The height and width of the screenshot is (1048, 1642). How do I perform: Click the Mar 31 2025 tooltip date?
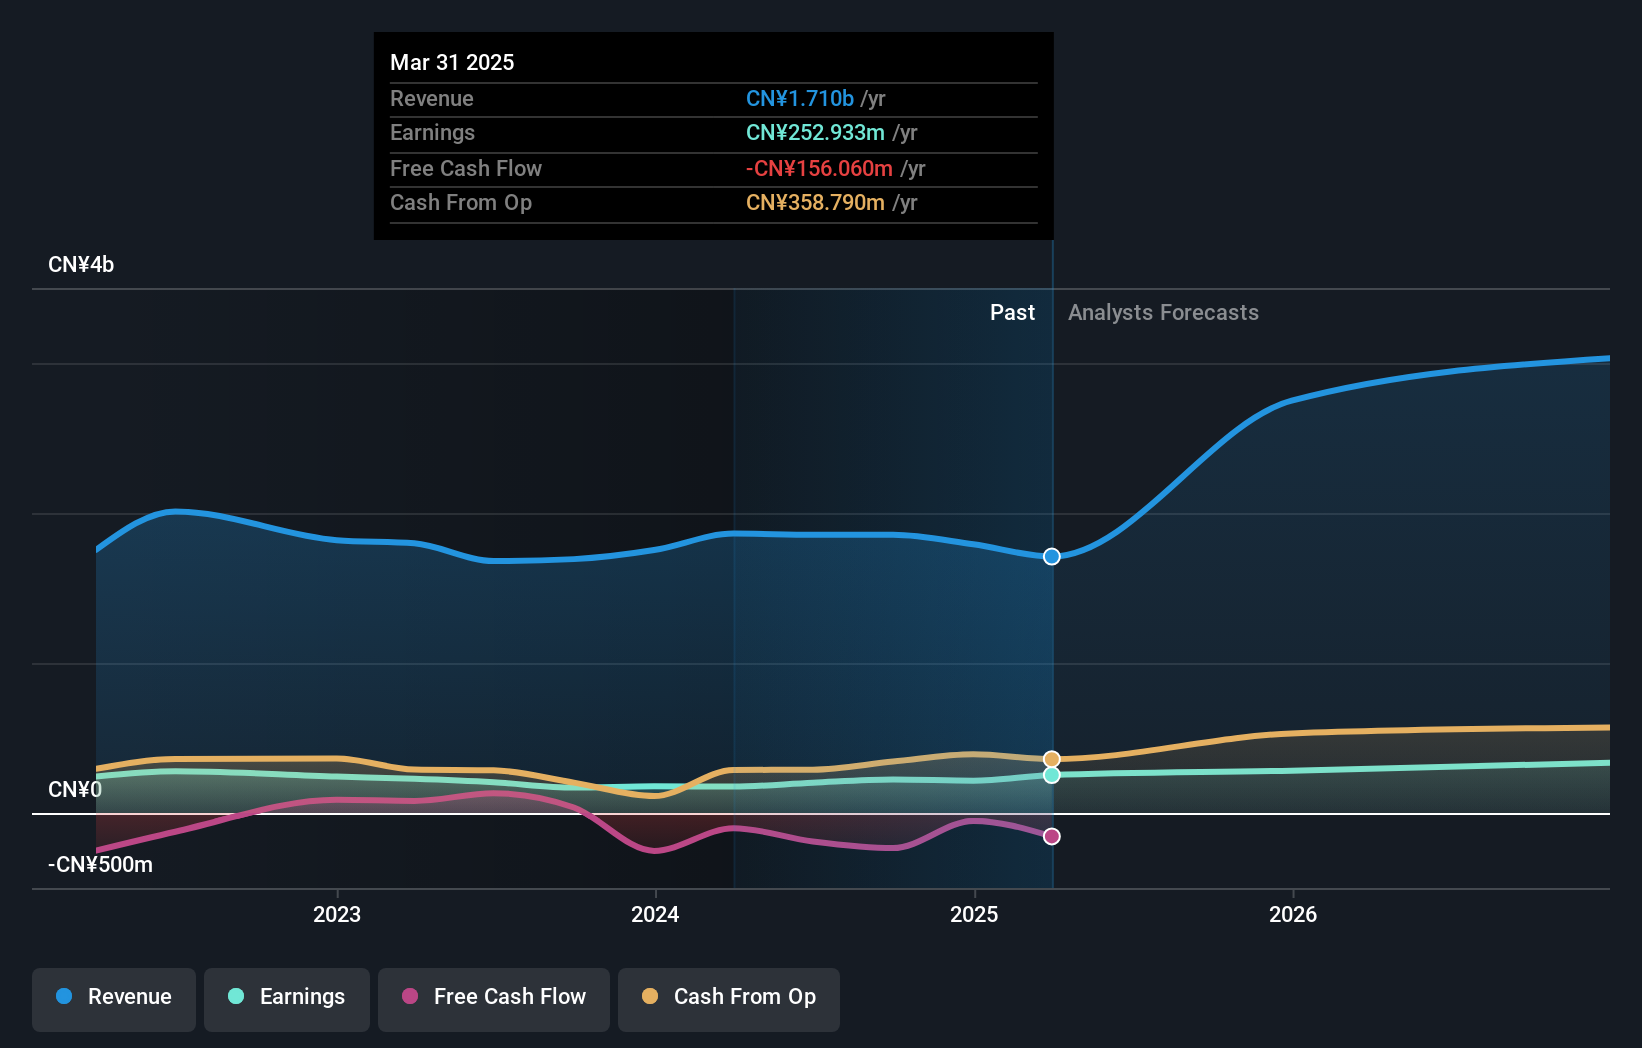452,62
